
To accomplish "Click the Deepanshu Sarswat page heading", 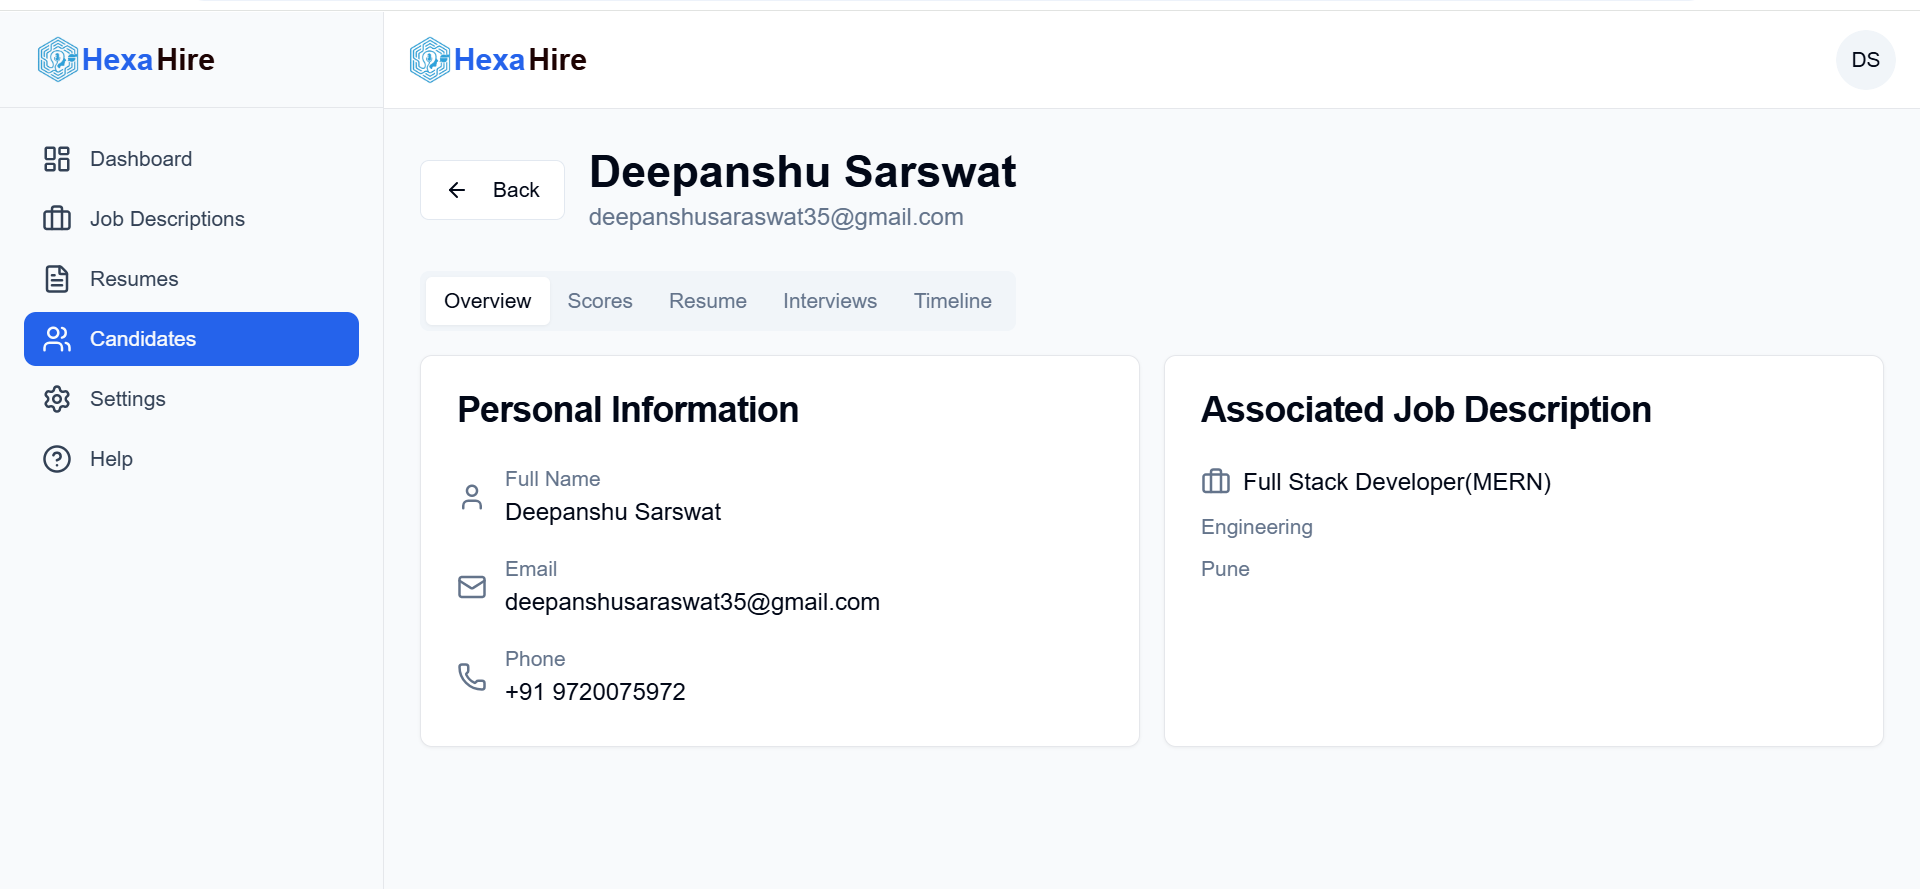I will [803, 171].
